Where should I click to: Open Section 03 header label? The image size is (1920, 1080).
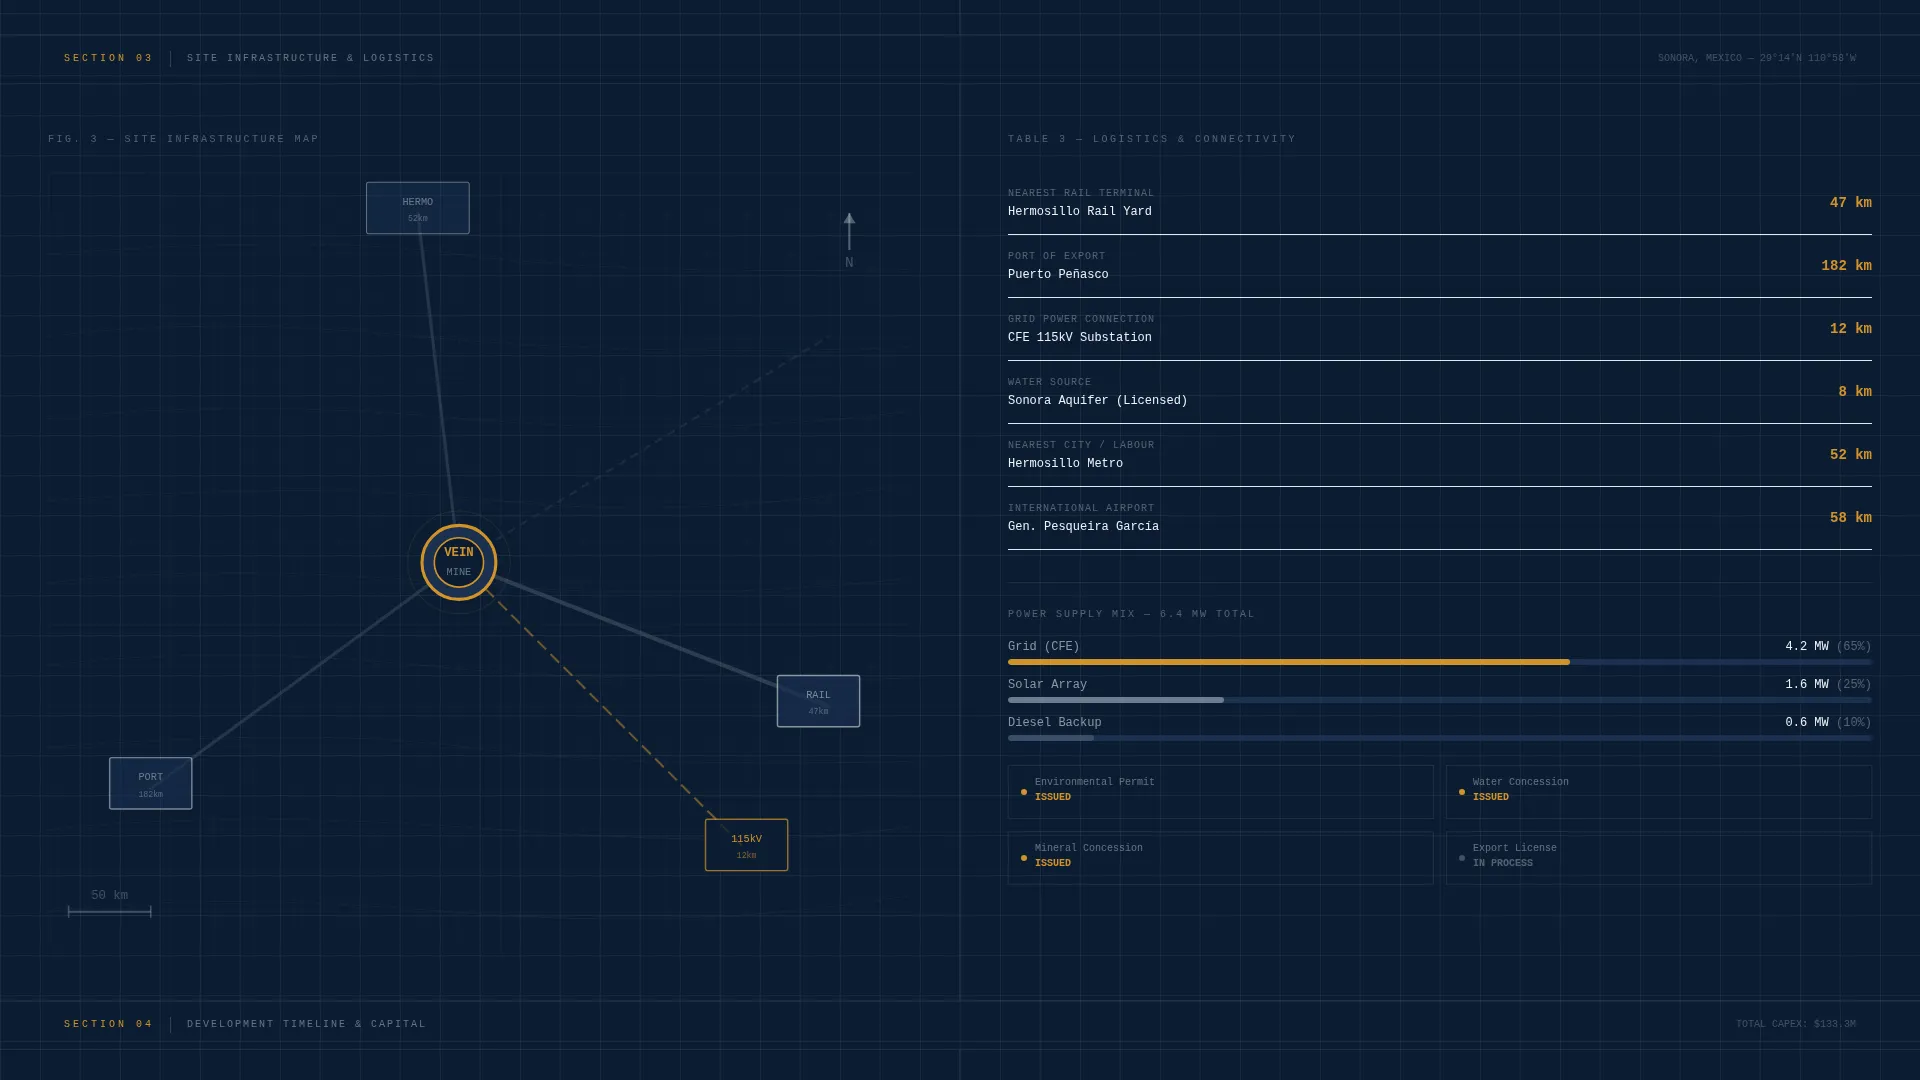pyautogui.click(x=108, y=58)
